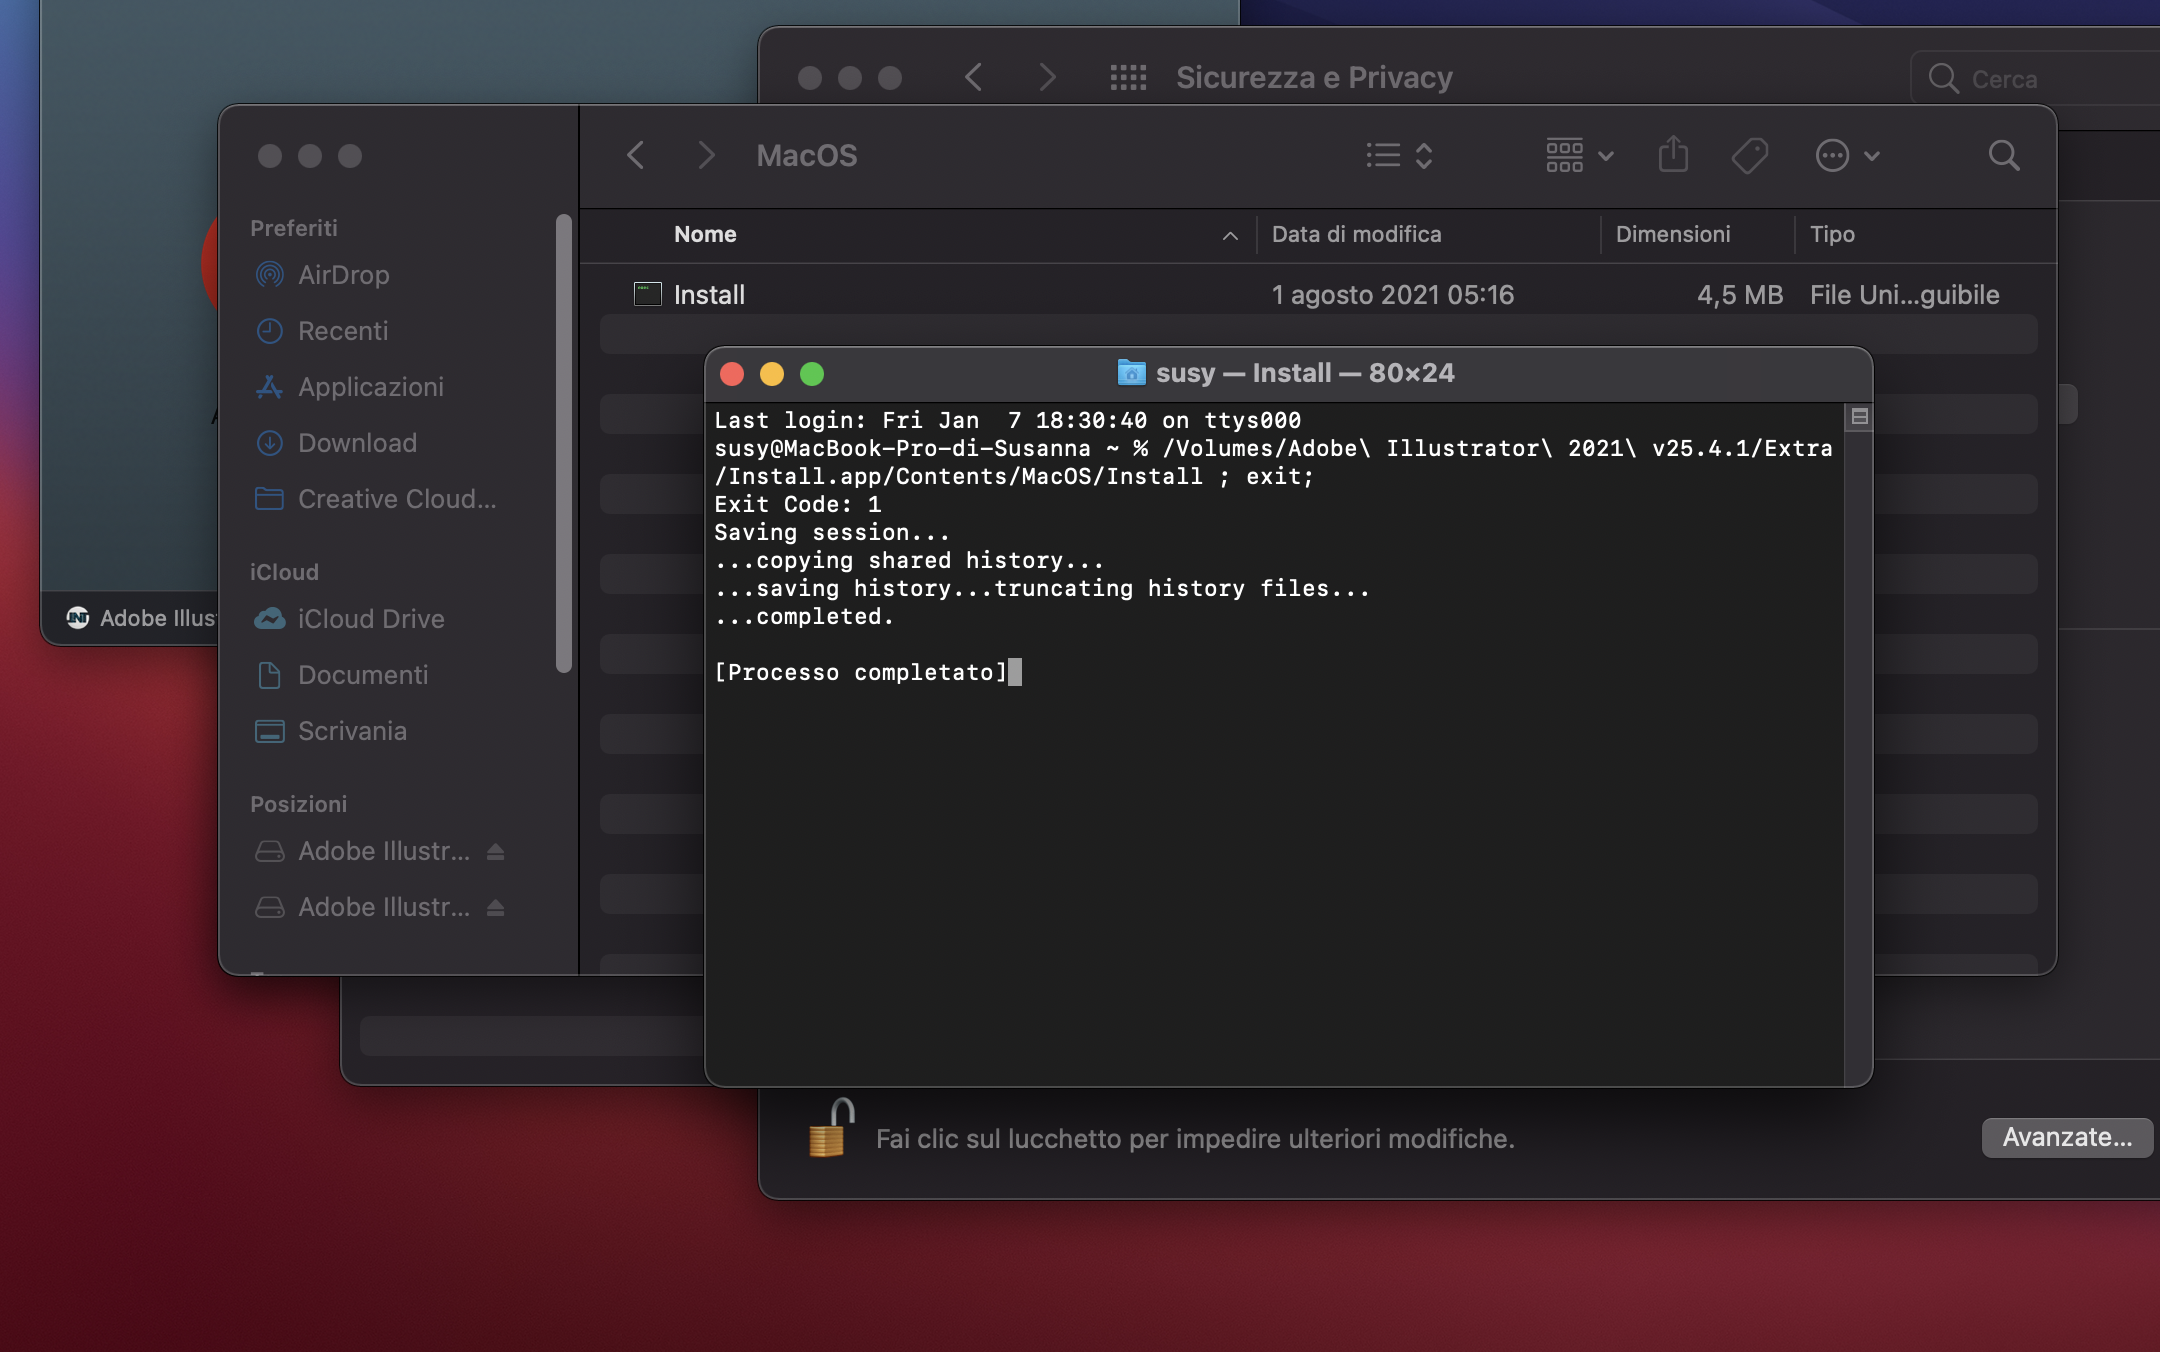Eject the second Adobe Illustr... volume
This screenshot has width=2160, height=1352.
pyautogui.click(x=495, y=907)
